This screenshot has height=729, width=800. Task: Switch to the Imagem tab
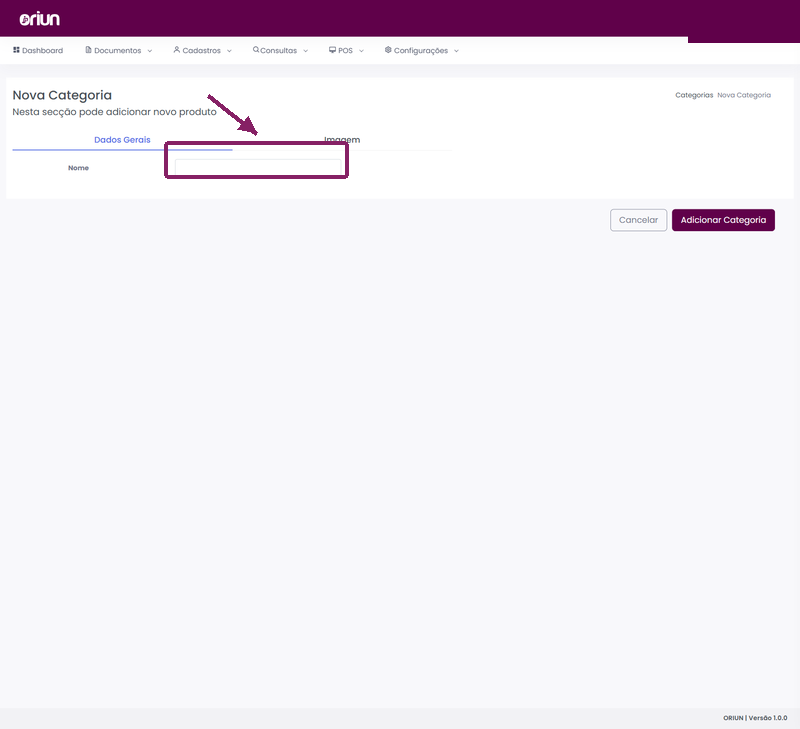342,140
